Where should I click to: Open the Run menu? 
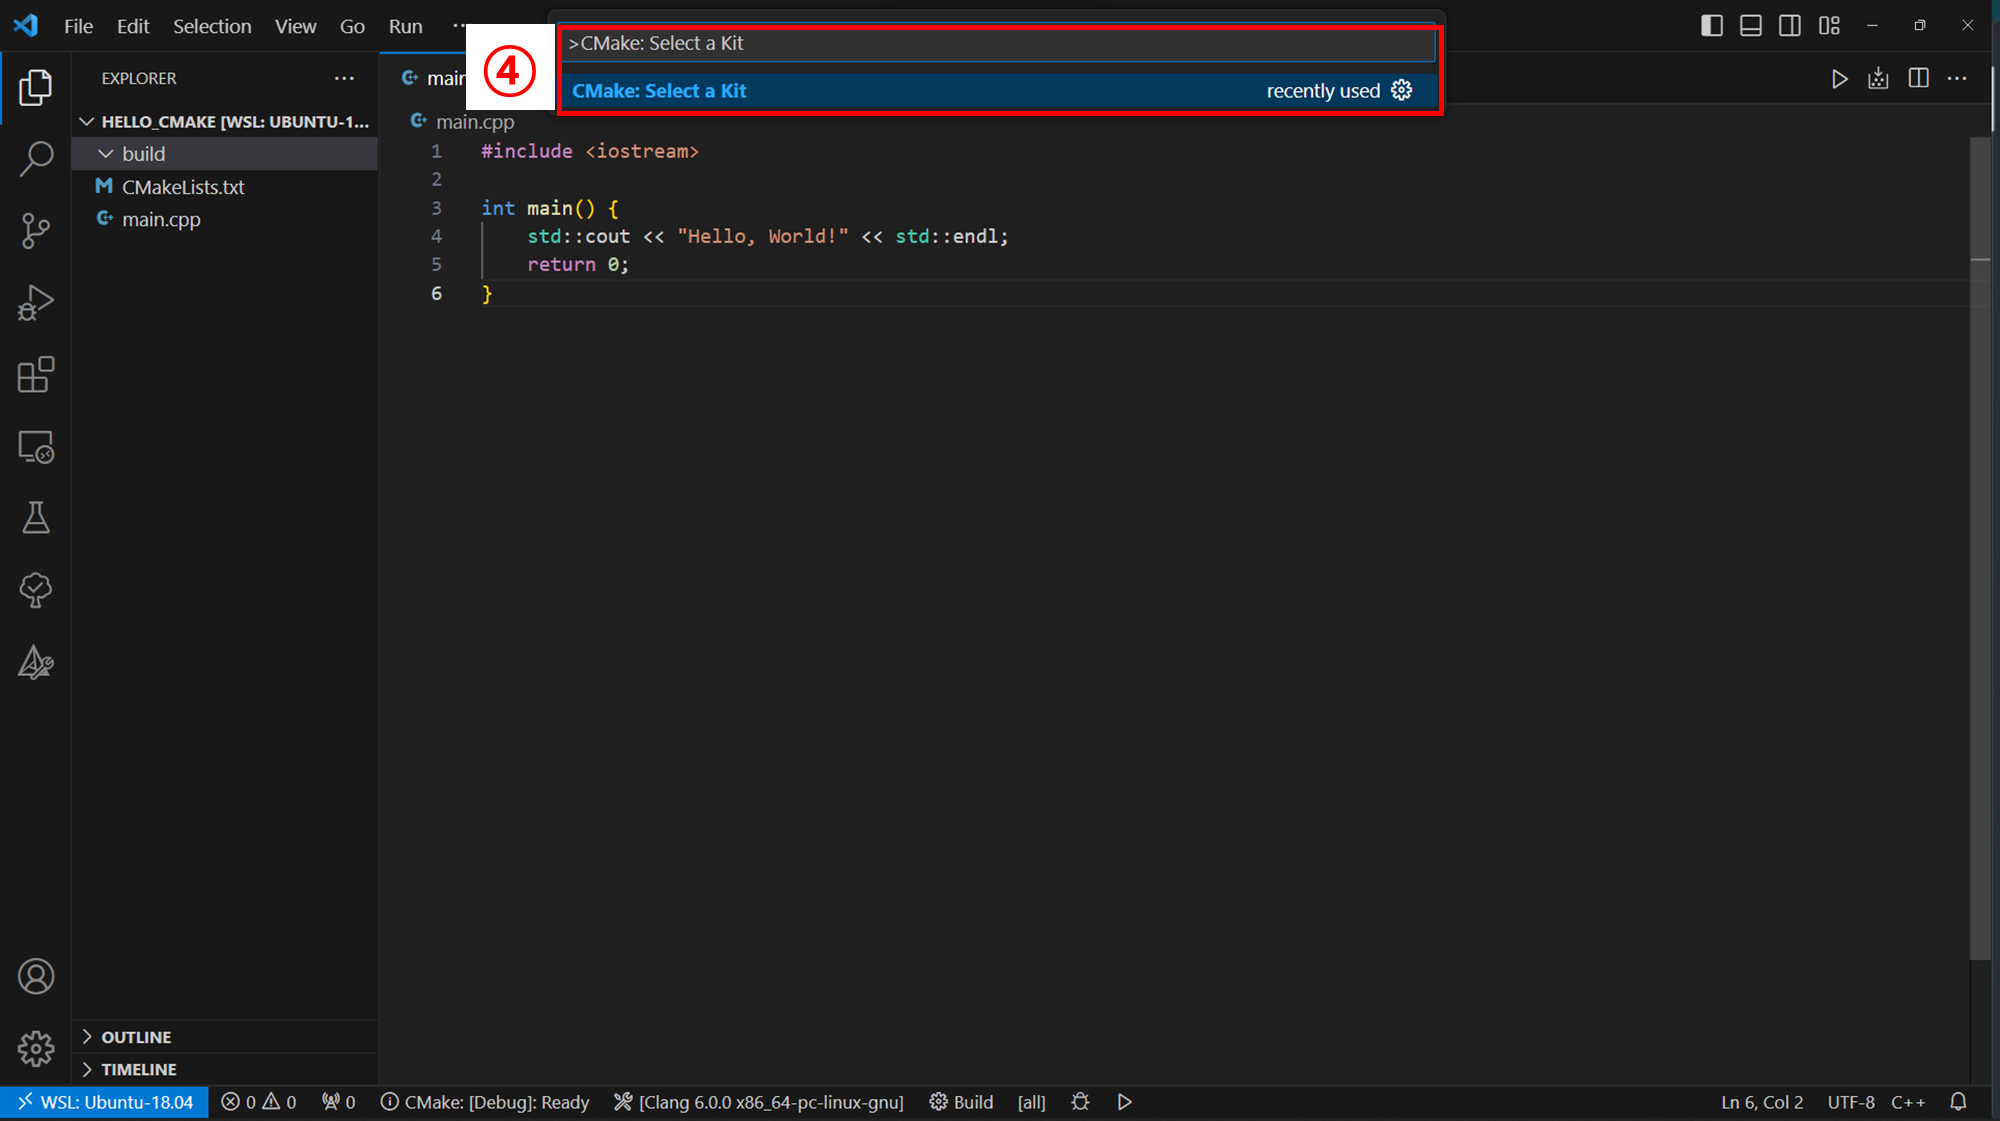click(405, 26)
